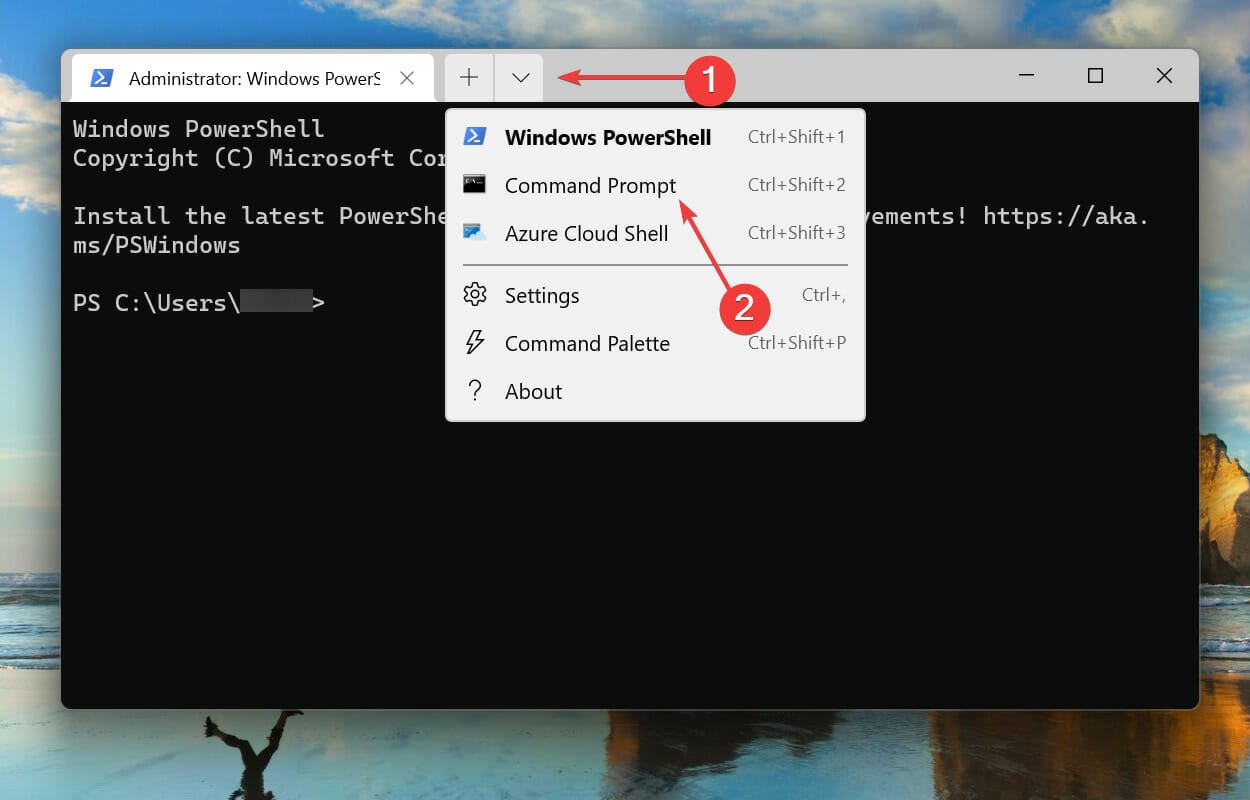1250x800 pixels.
Task: Click the Copyright (C) Microsoft line
Action: 260,158
